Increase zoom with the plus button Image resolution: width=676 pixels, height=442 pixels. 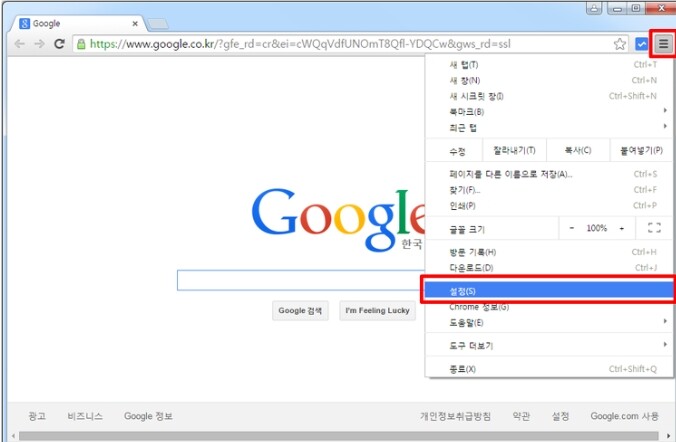coord(622,228)
